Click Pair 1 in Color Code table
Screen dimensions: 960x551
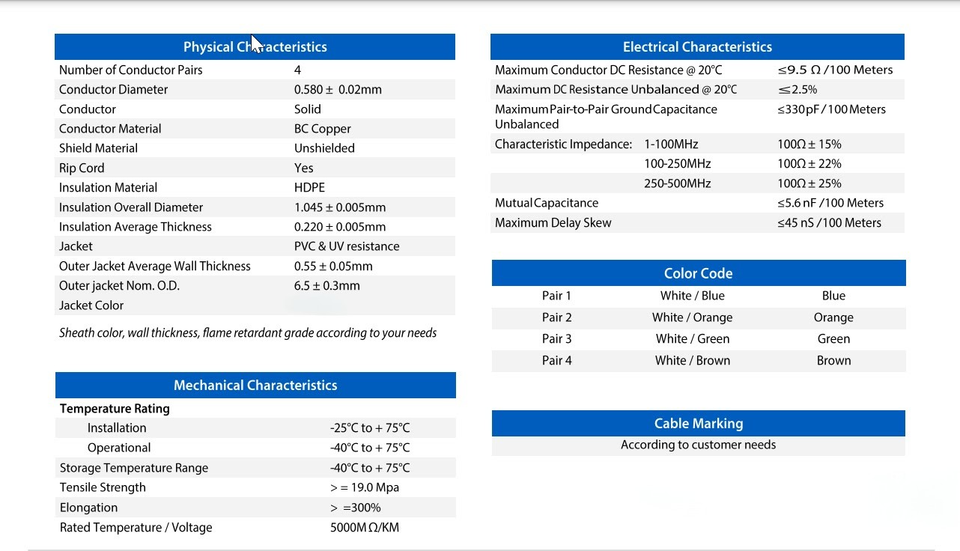click(557, 296)
